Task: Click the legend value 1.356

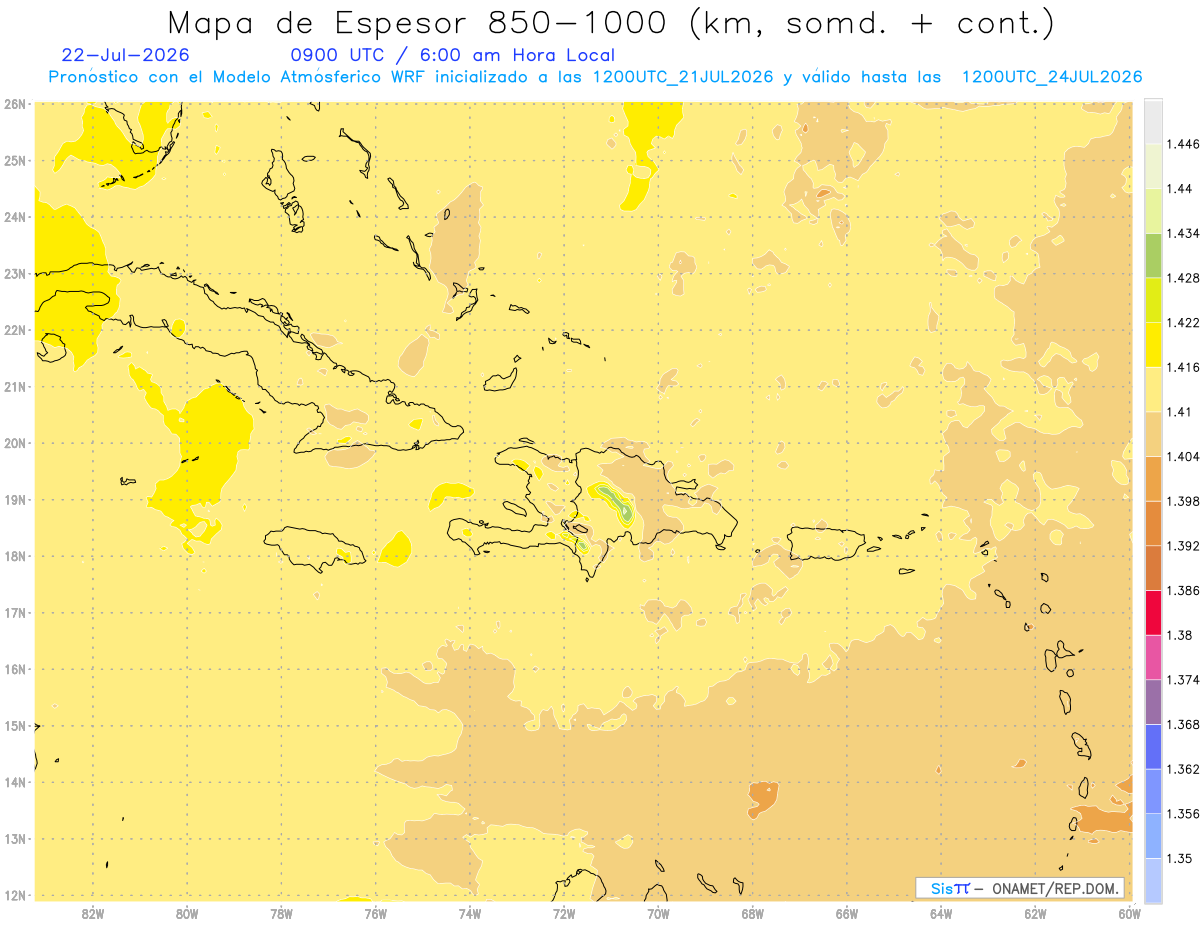Action: click(x=1182, y=814)
